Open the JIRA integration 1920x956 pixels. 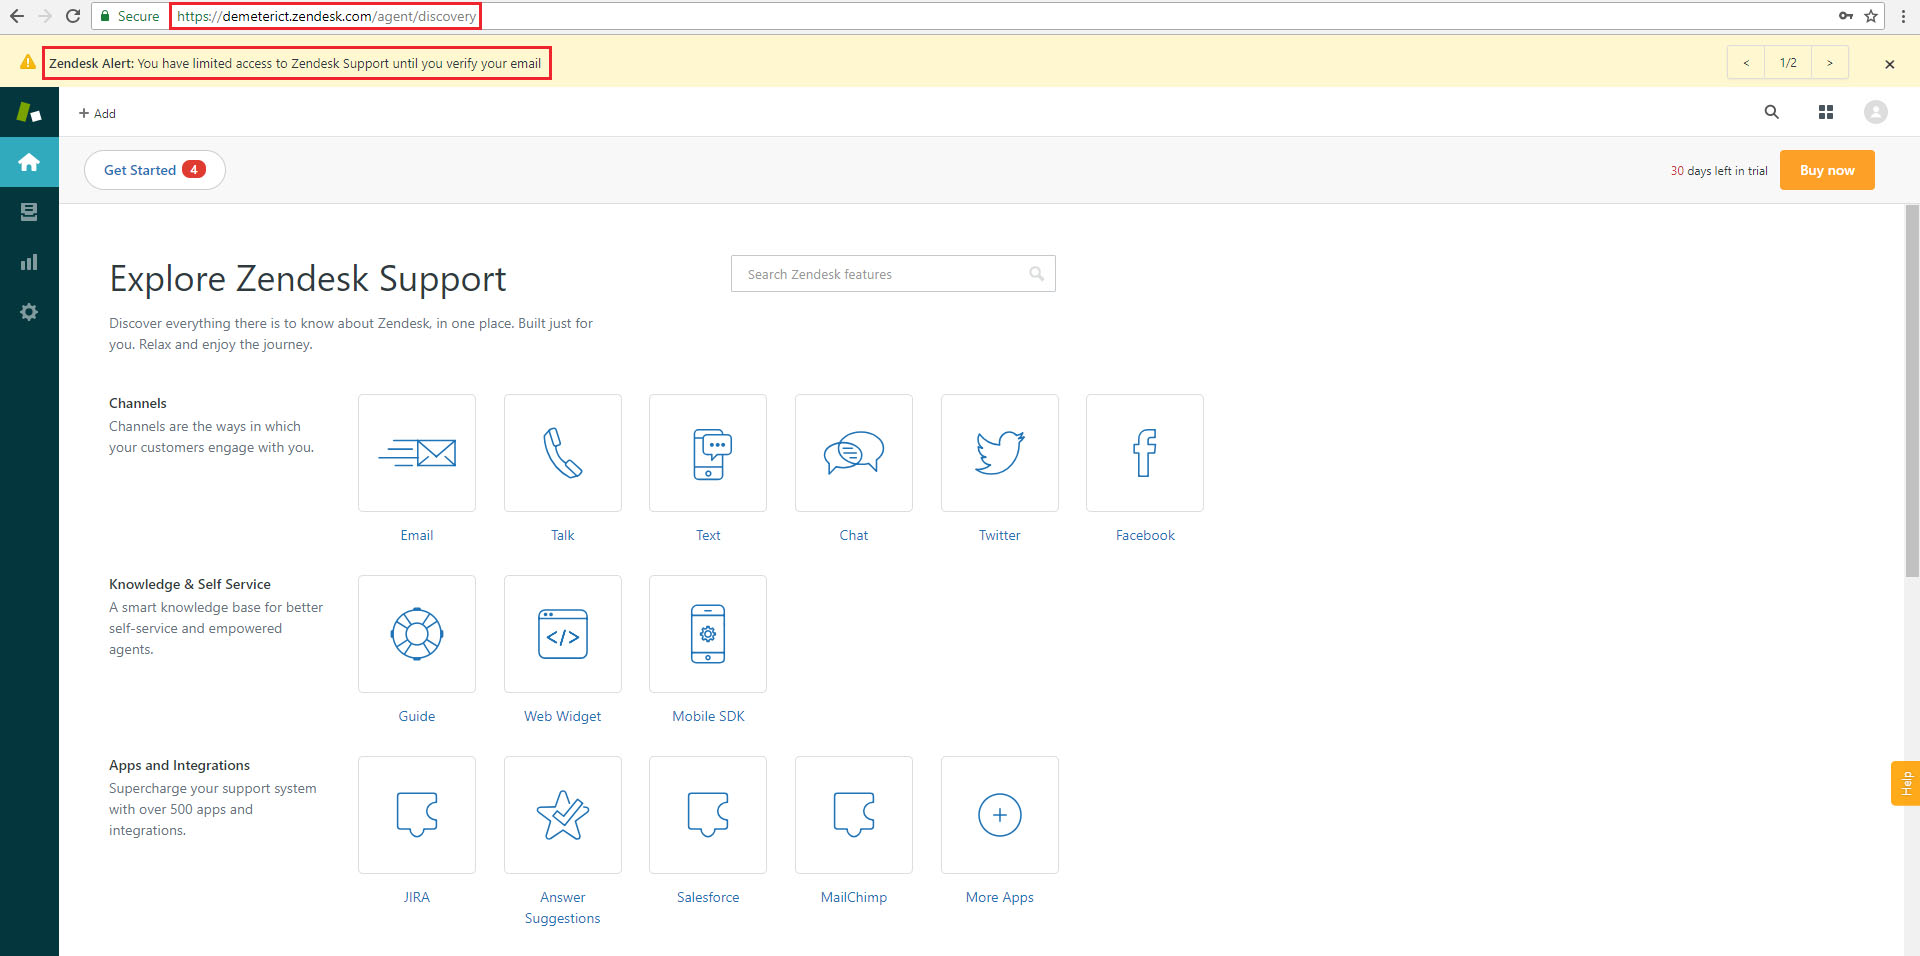tap(416, 814)
